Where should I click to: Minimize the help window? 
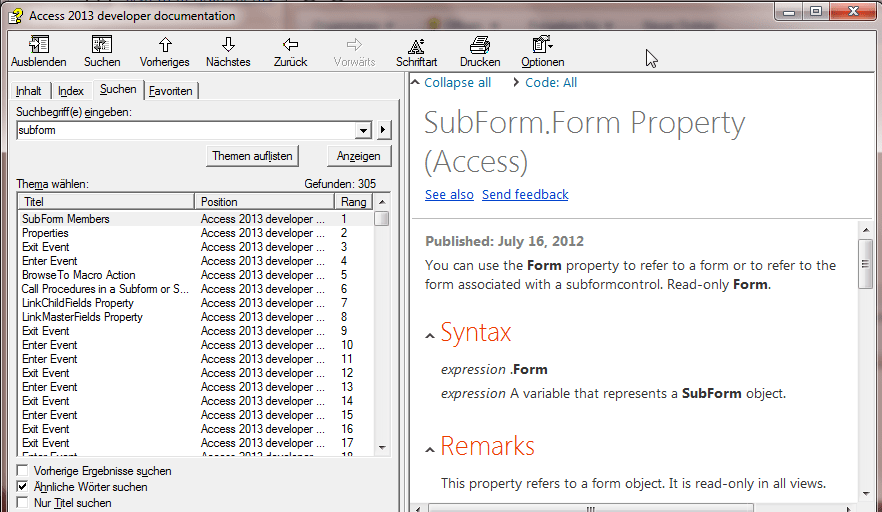coord(789,12)
